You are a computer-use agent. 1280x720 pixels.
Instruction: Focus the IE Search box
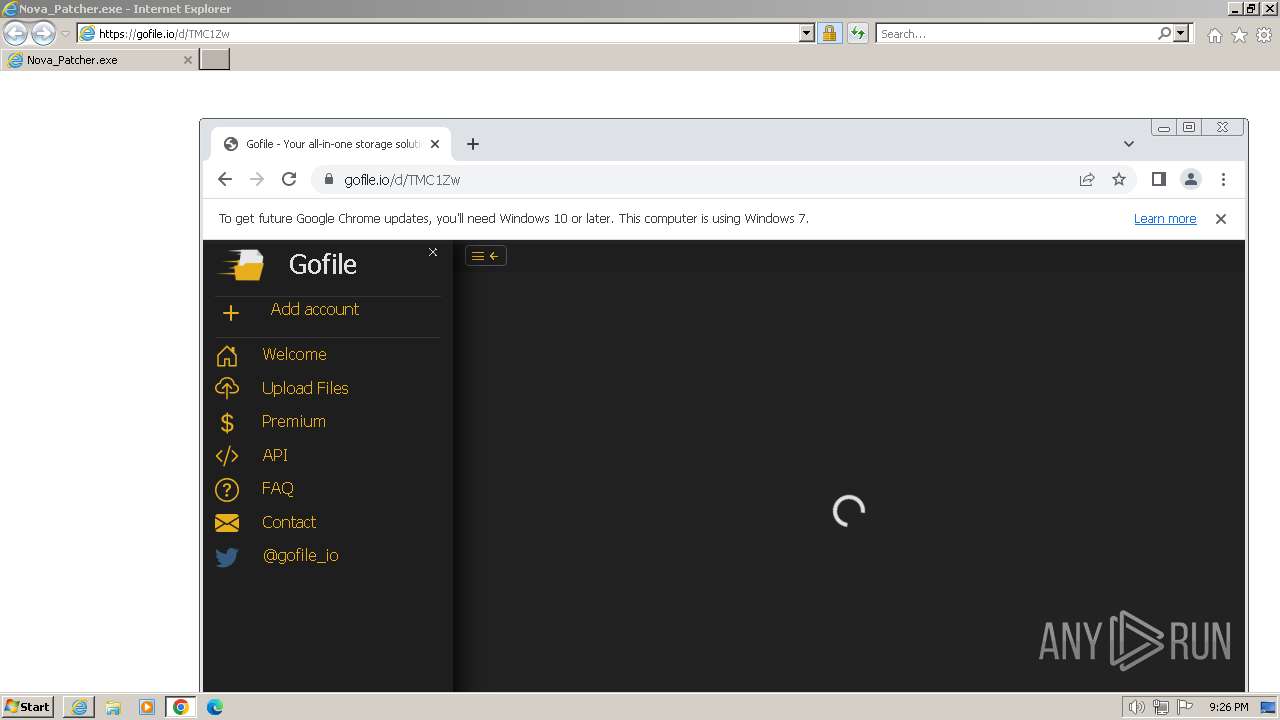pos(1015,33)
